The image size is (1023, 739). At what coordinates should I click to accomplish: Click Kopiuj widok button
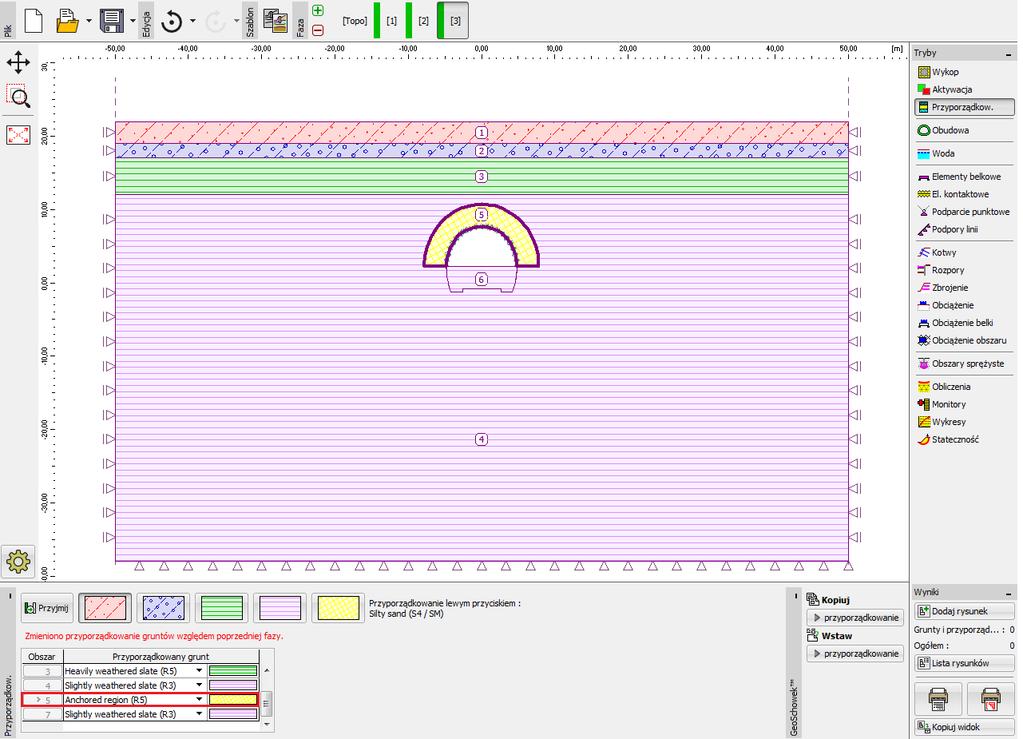[964, 727]
